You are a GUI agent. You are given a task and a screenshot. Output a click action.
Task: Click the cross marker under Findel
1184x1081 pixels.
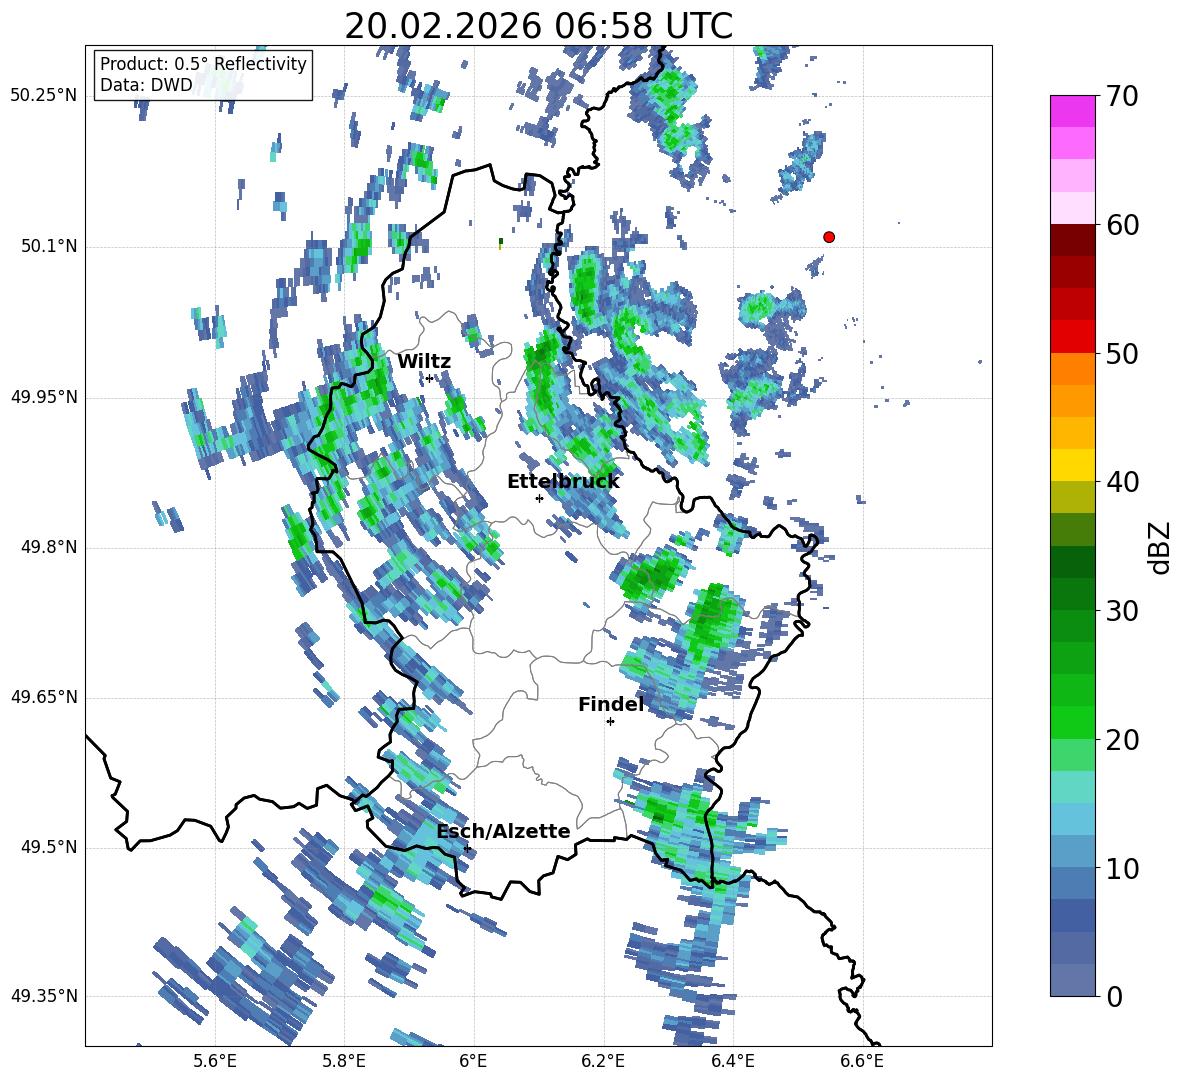(611, 722)
